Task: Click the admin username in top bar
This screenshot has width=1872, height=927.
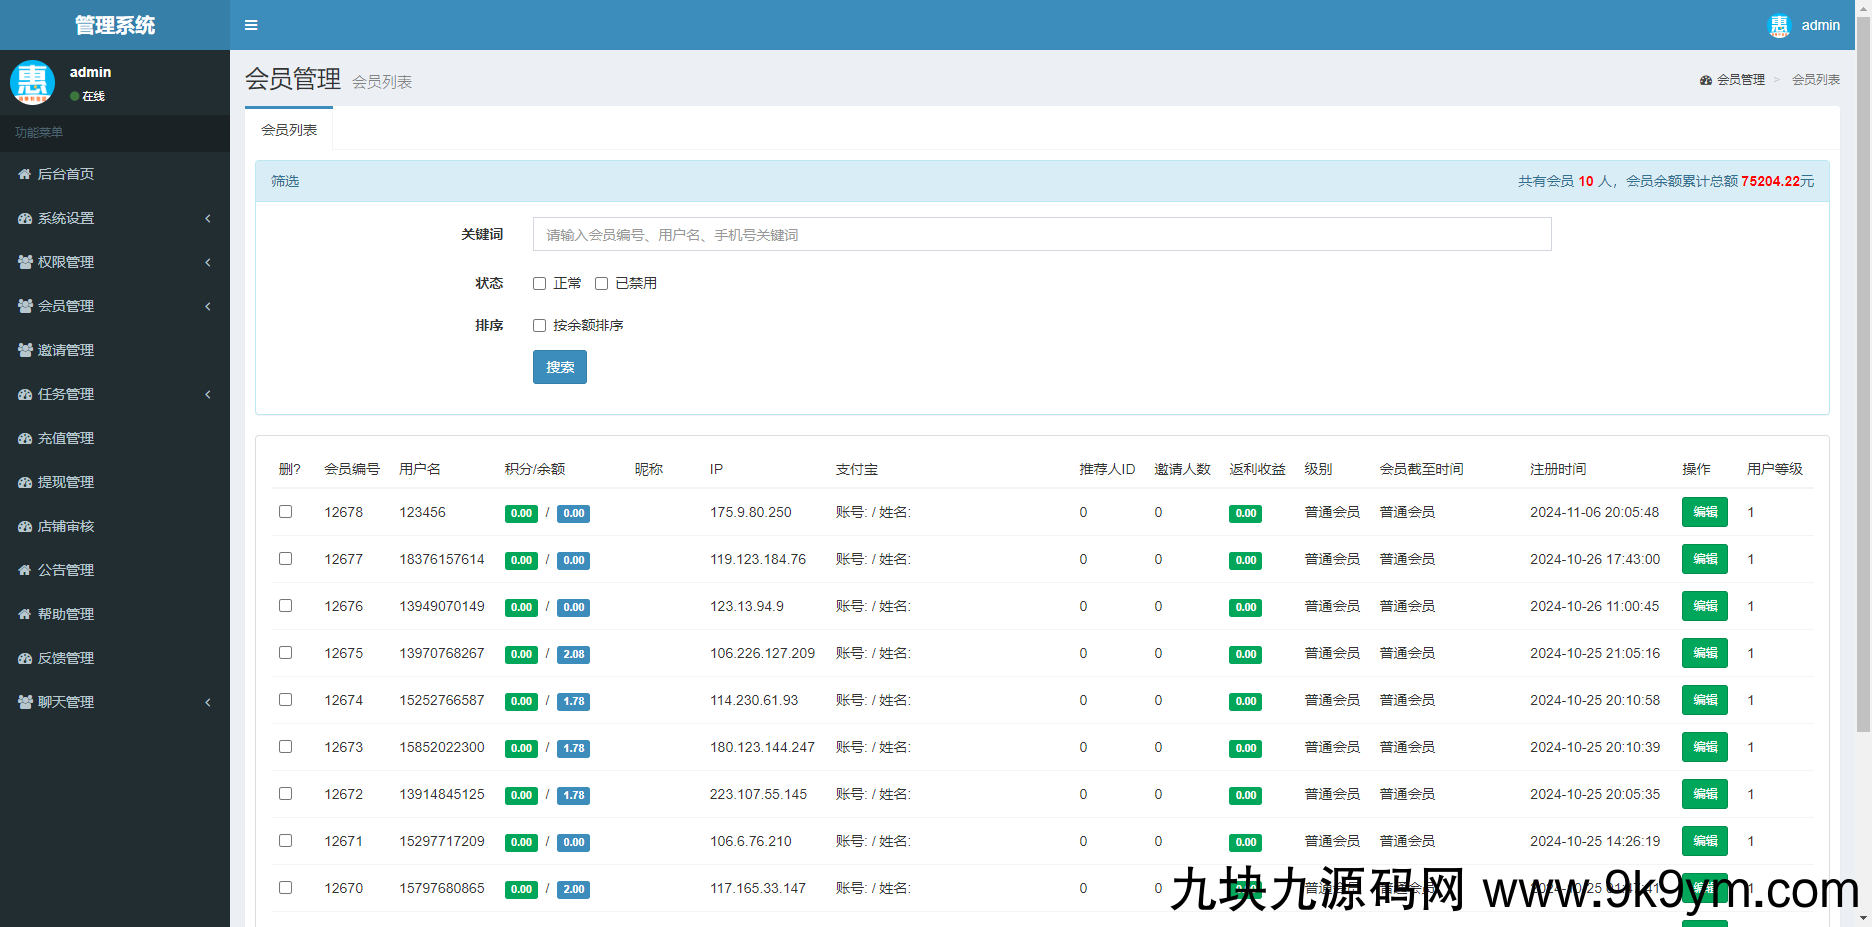Action: (1820, 26)
